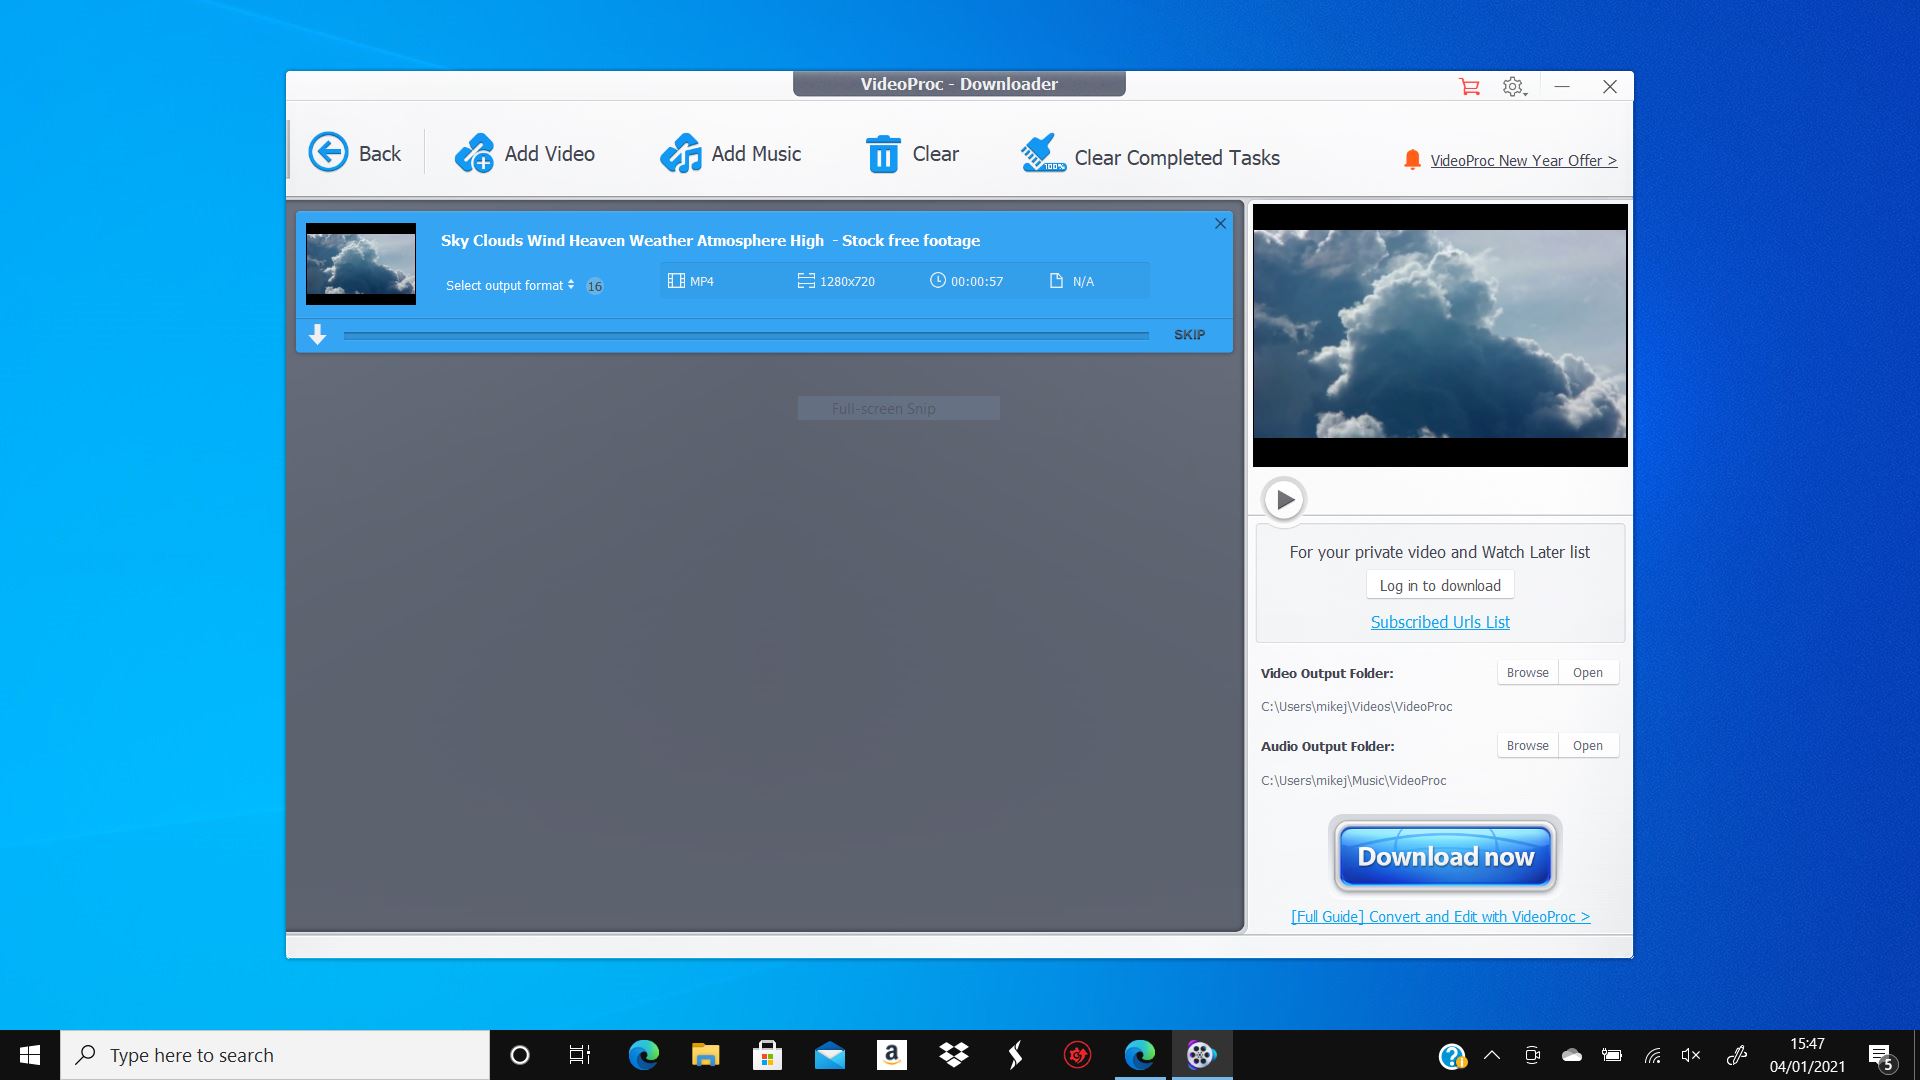
Task: Click SKIP button for current download
Action: pos(1189,334)
